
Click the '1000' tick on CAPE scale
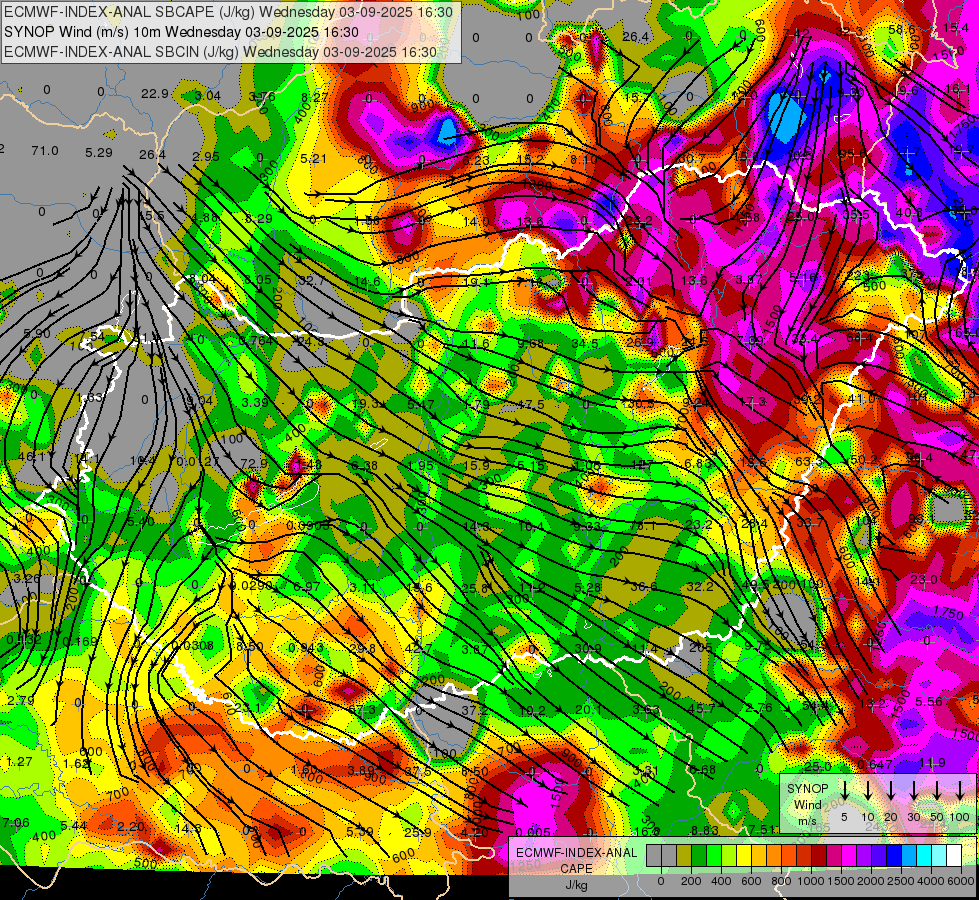(x=811, y=881)
